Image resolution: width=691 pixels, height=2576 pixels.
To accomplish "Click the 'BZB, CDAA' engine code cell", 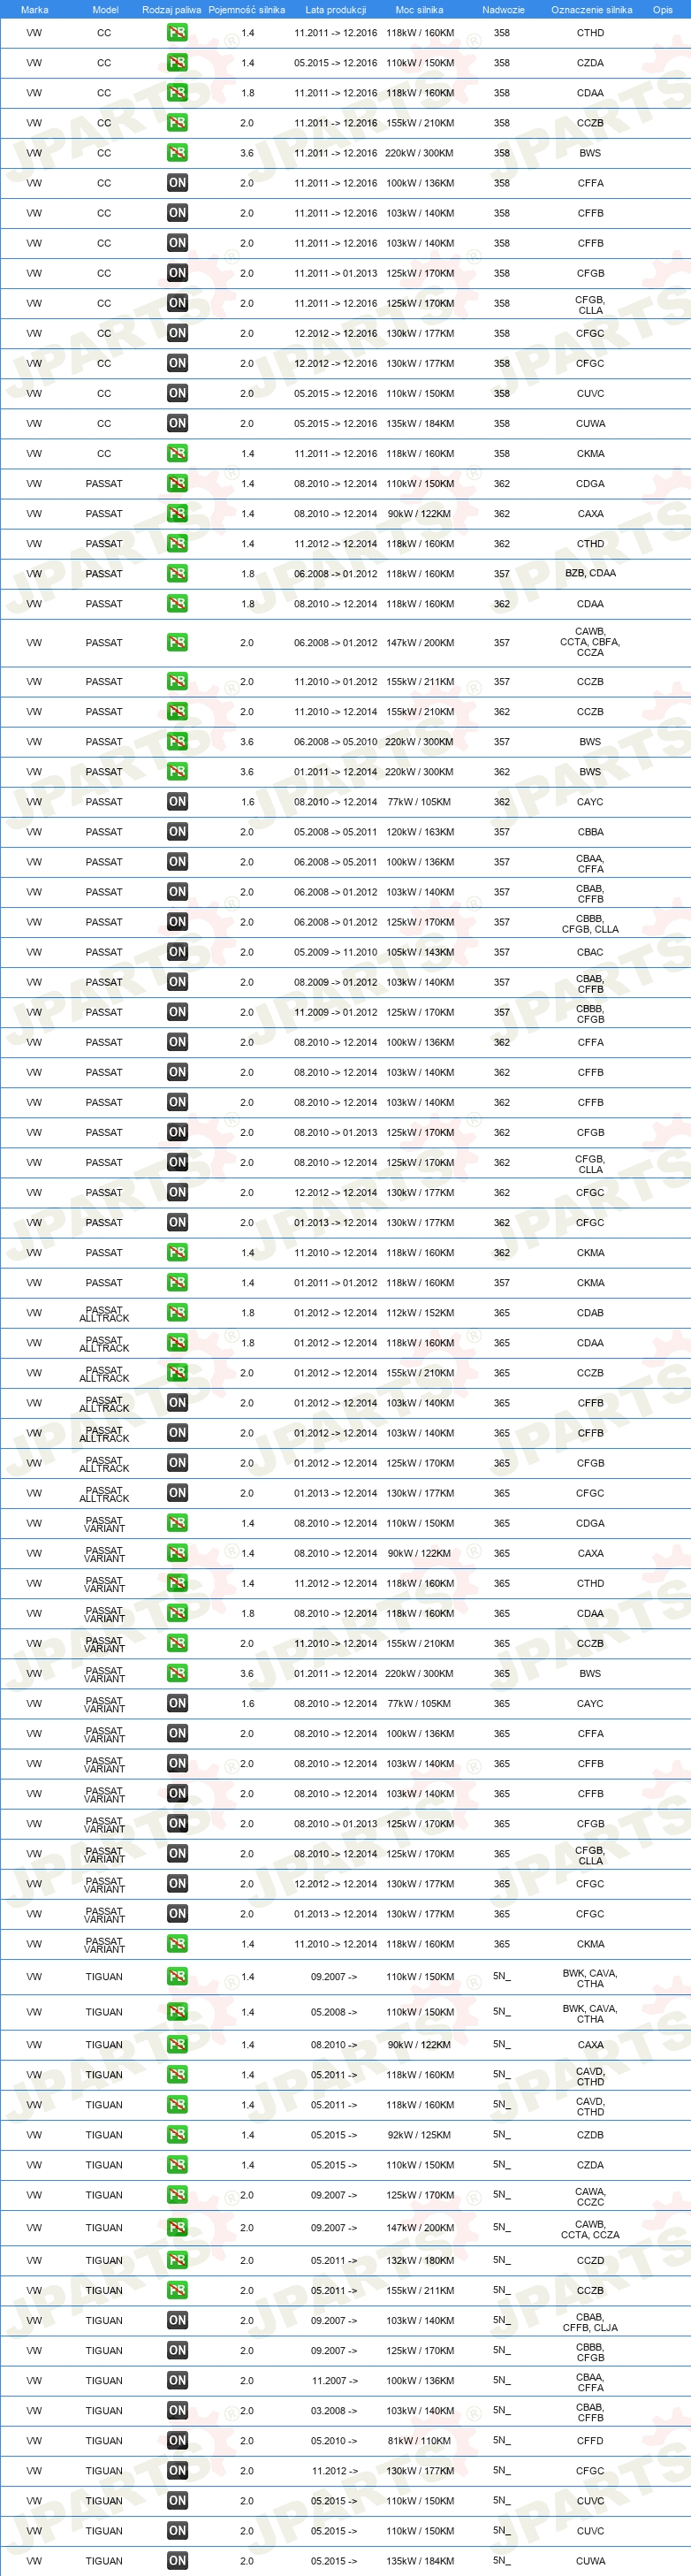I will (x=590, y=573).
